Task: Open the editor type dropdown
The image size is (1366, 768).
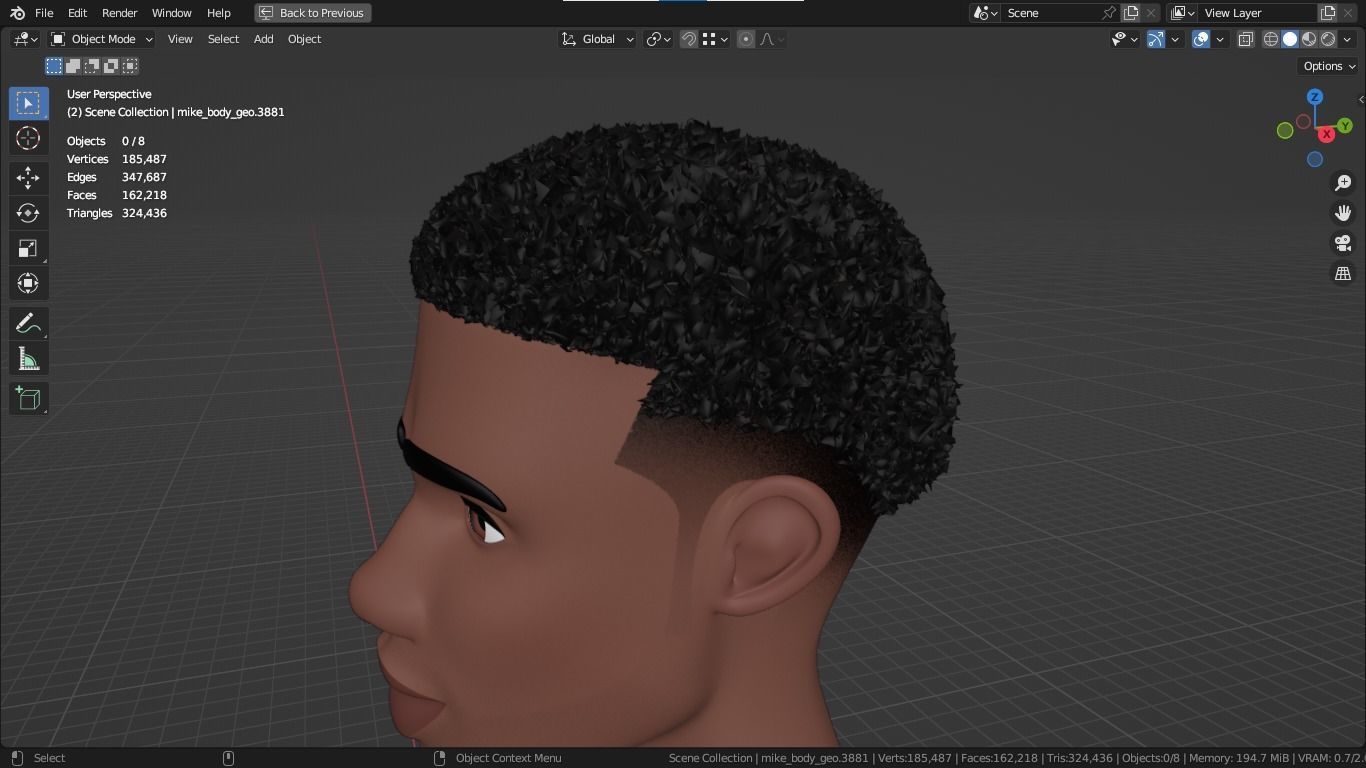Action: [25, 39]
